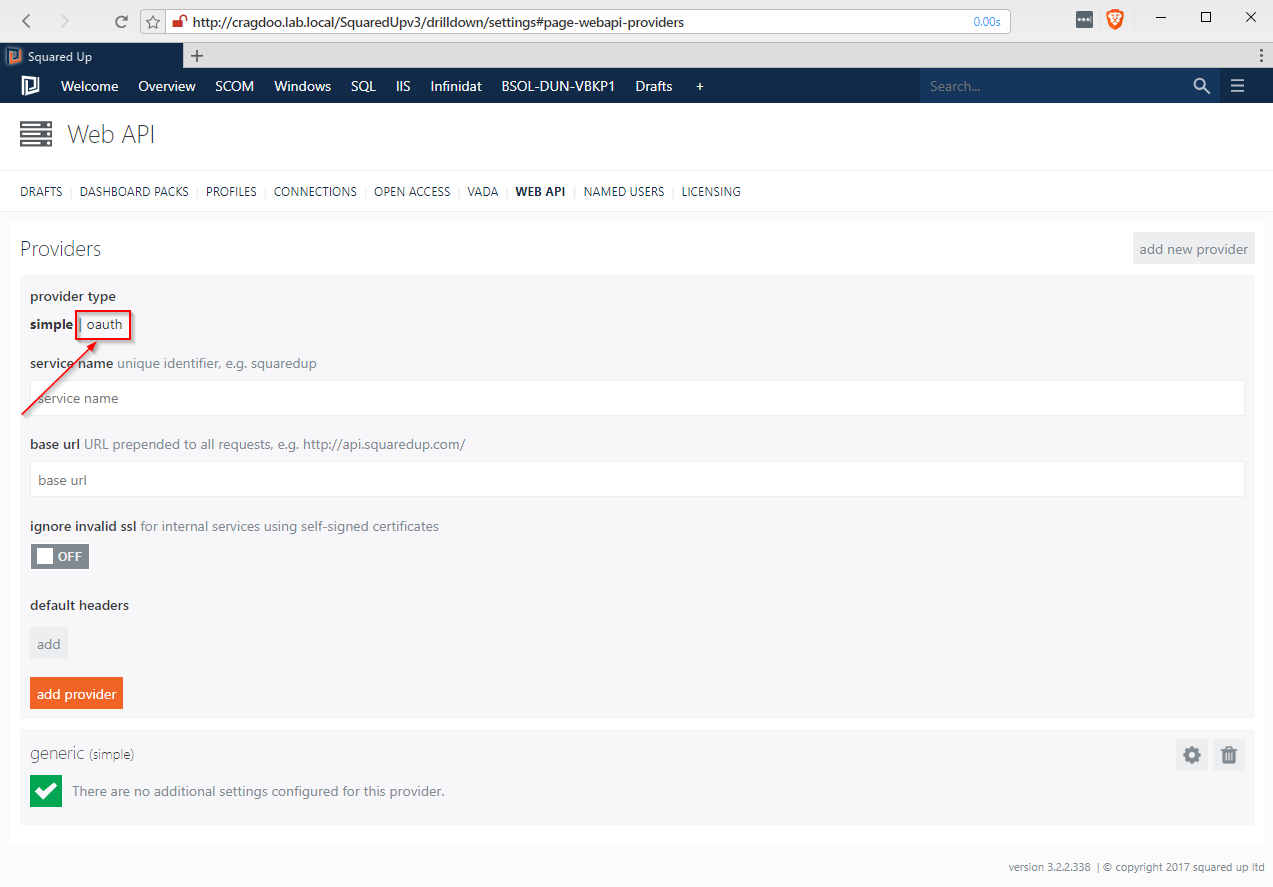Switch to the VADA tab

(x=483, y=191)
